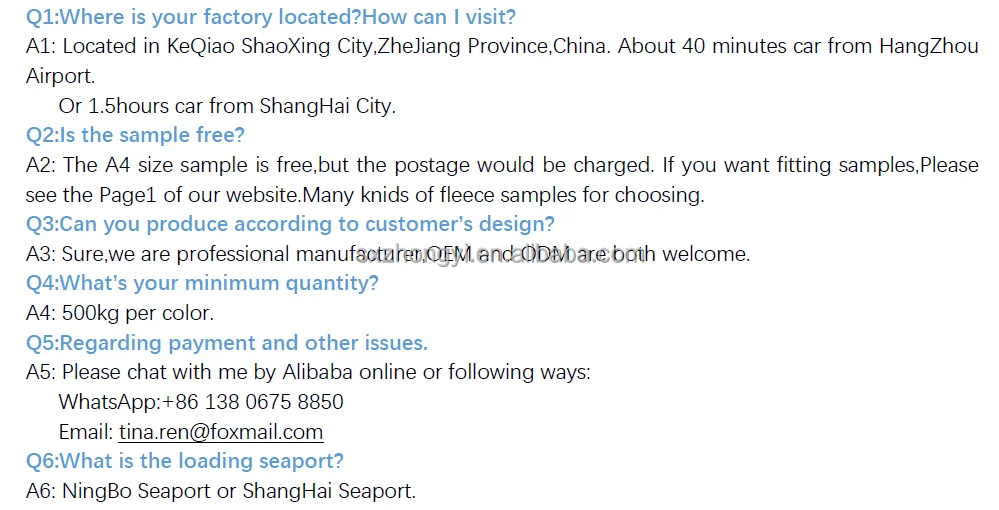Select the Q2 'Is the sample free?' heading

point(135,135)
